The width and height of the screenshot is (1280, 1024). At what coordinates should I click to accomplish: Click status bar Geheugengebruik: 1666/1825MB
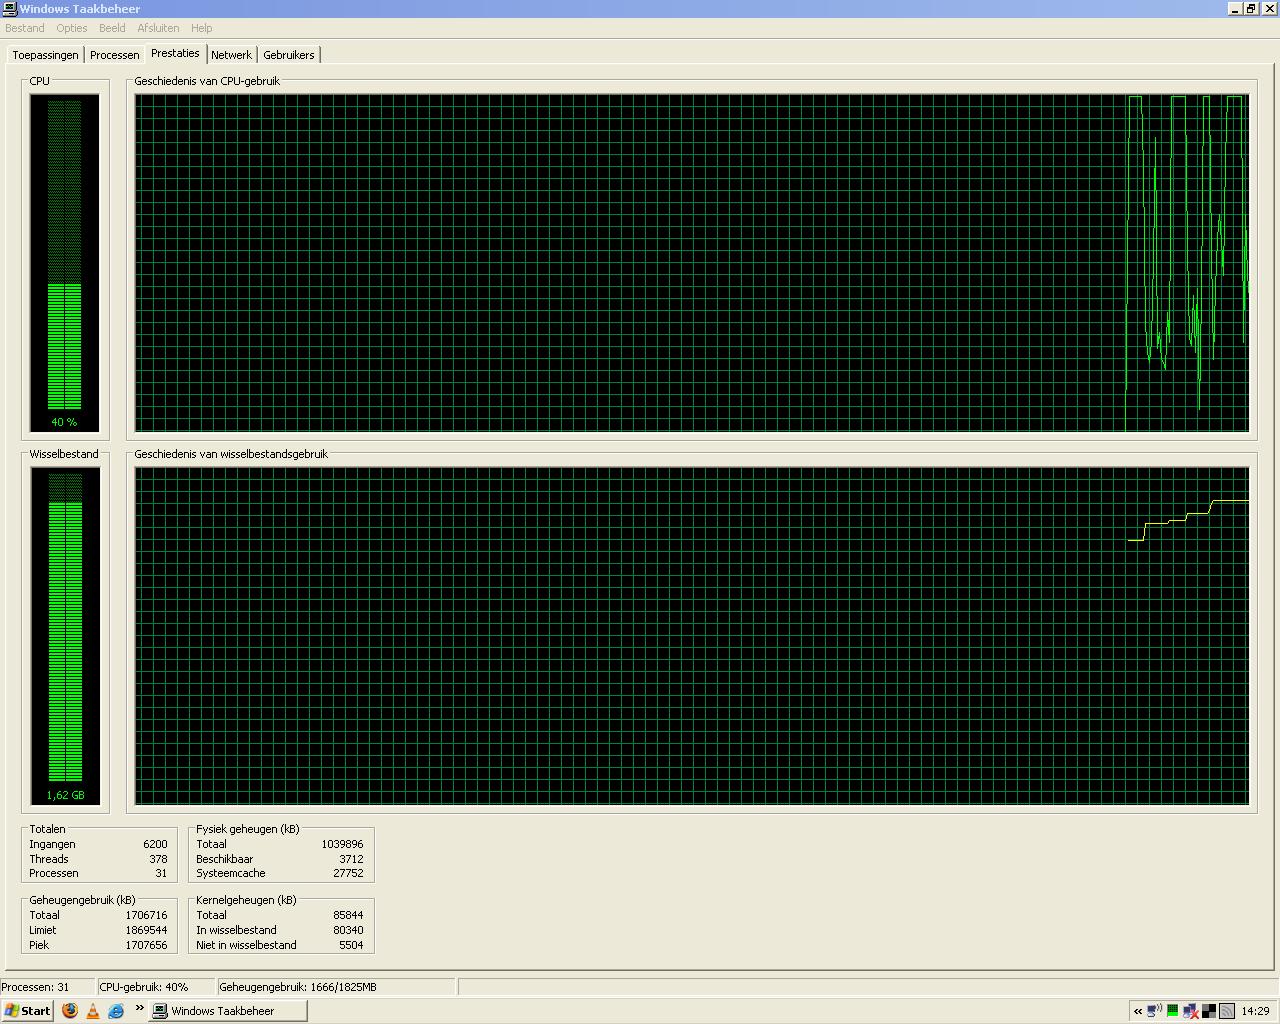(298, 987)
